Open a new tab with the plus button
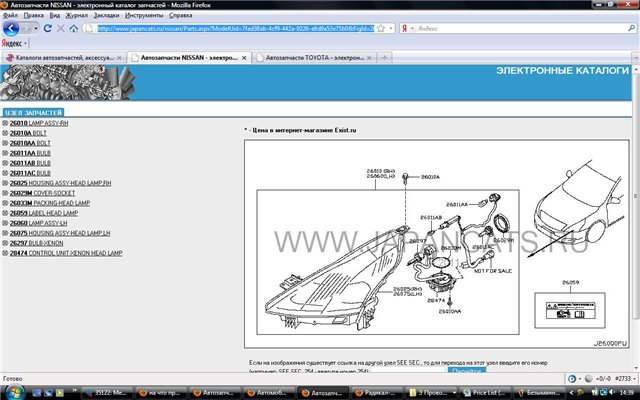 pos(384,58)
